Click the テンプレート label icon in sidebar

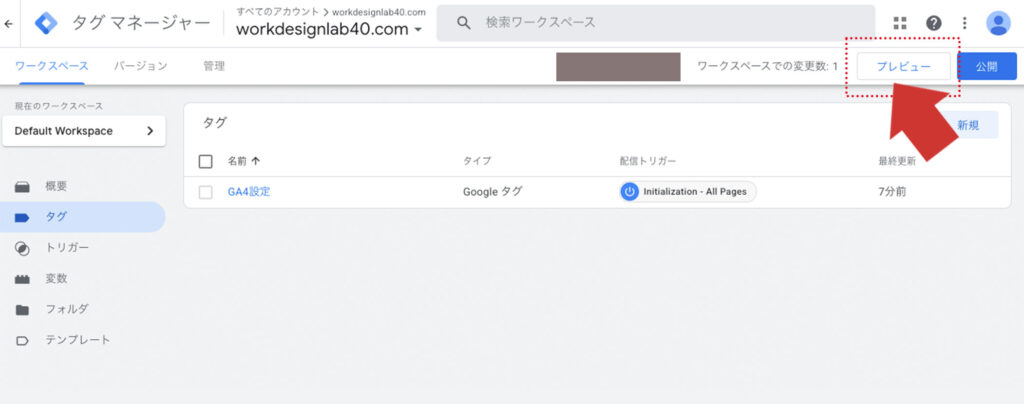pos(22,341)
